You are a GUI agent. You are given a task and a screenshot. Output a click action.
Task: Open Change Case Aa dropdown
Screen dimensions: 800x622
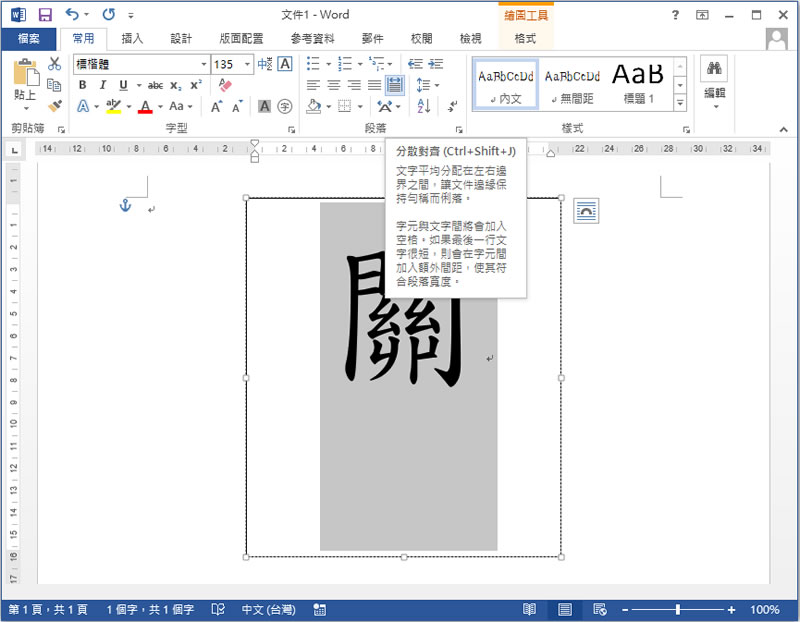pos(181,106)
